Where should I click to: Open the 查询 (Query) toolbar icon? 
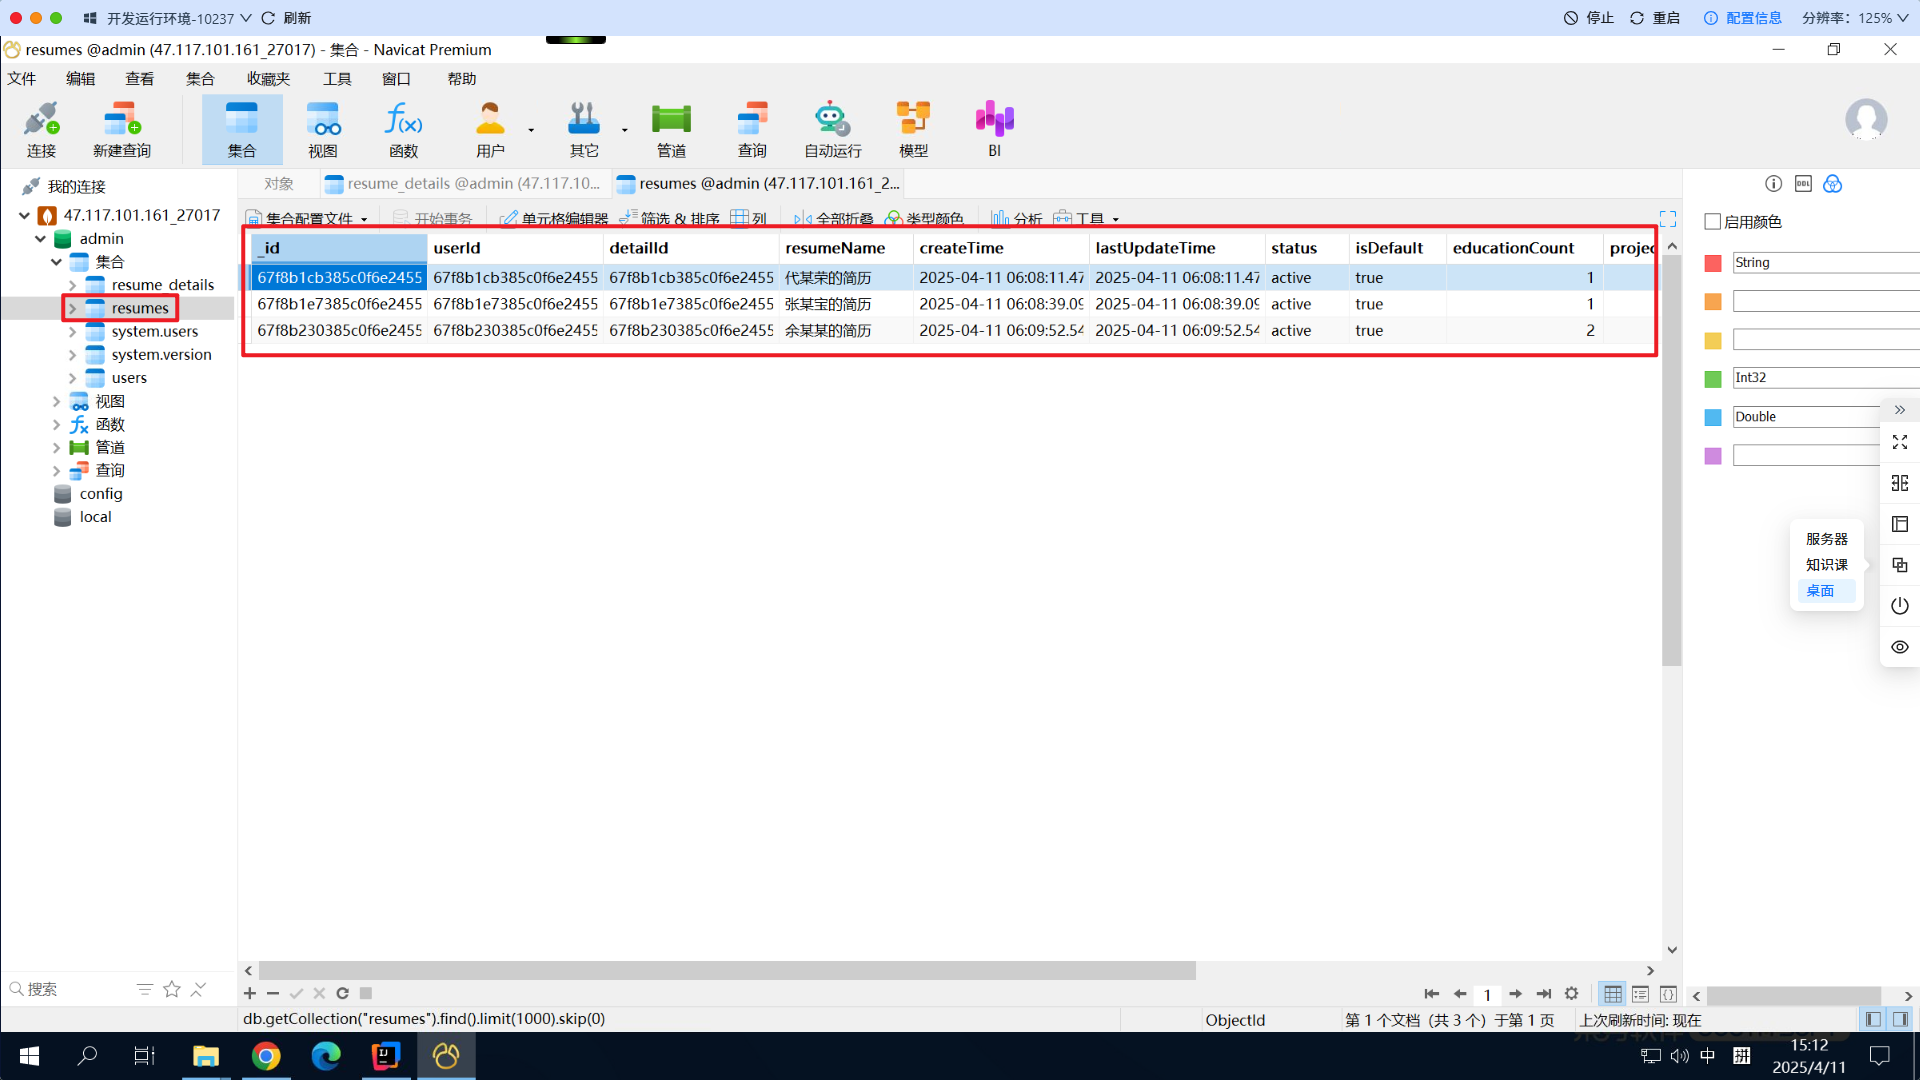(752, 130)
